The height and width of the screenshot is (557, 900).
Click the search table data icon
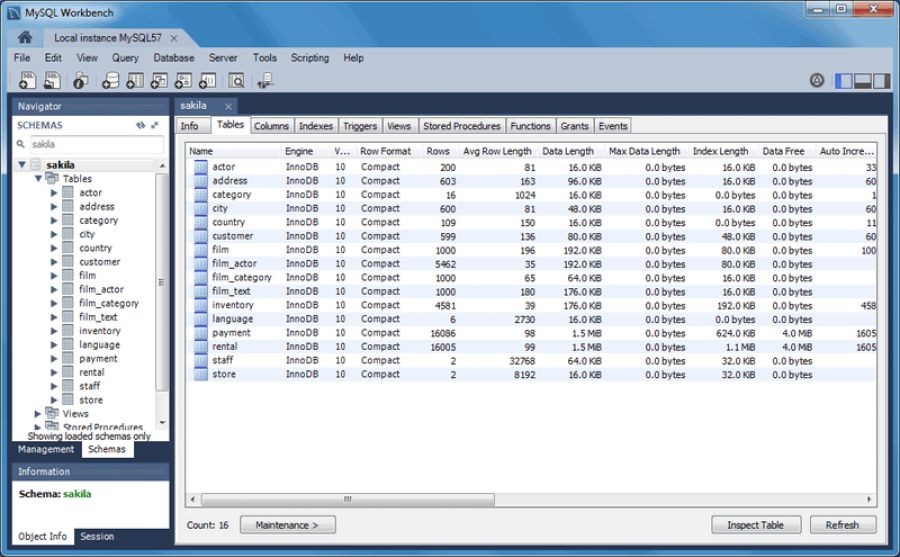[x=237, y=81]
